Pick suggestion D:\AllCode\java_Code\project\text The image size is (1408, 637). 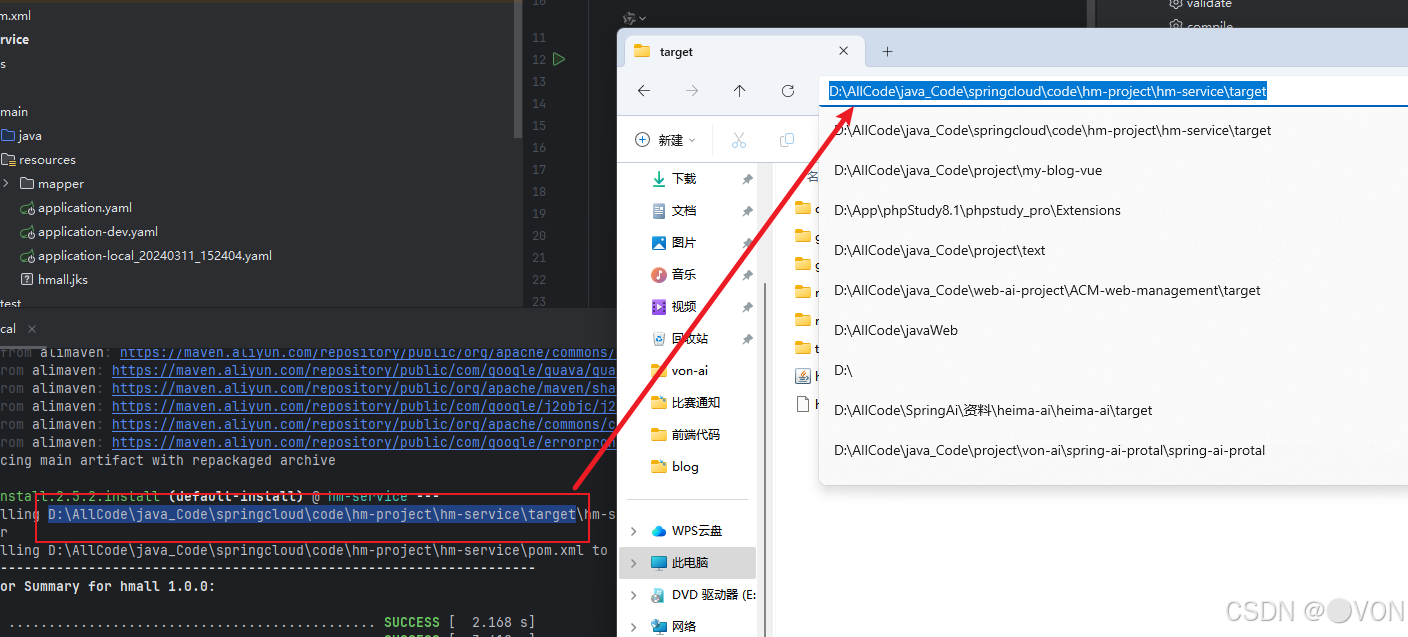pos(939,250)
